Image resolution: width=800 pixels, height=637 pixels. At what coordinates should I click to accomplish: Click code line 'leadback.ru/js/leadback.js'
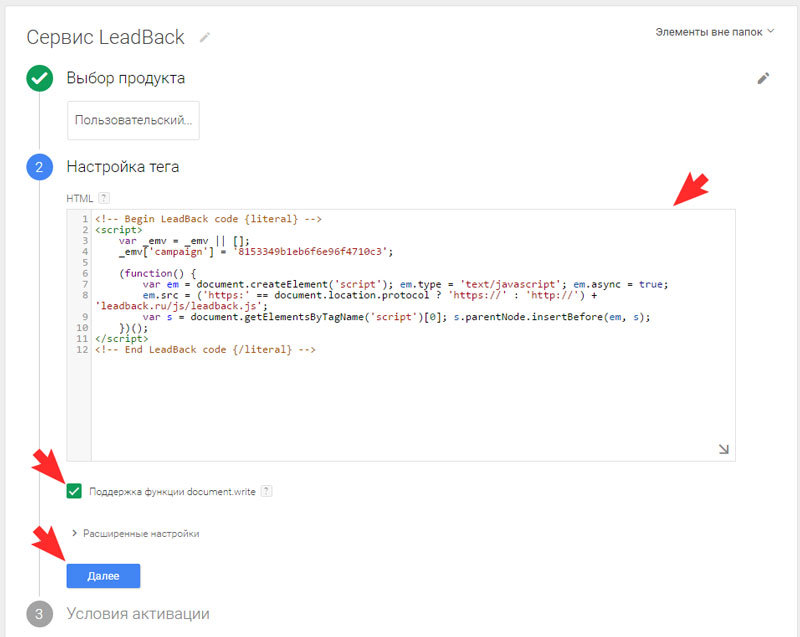click(181, 306)
